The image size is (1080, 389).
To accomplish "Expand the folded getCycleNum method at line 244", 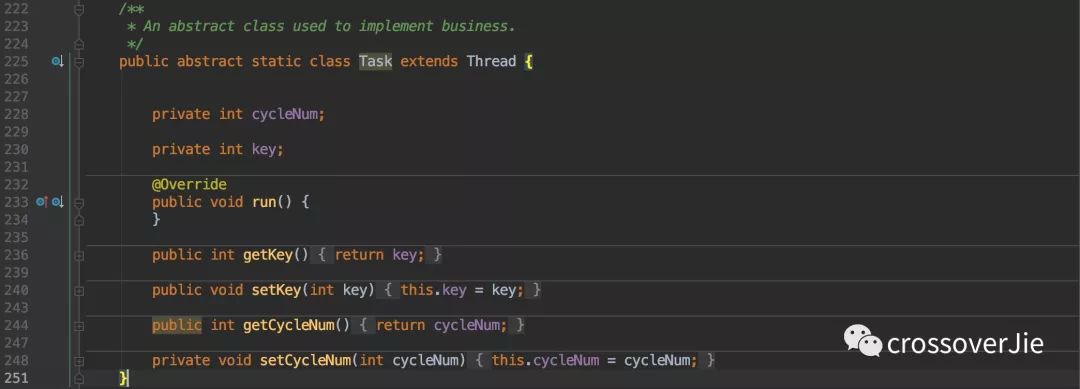I will tap(79, 326).
